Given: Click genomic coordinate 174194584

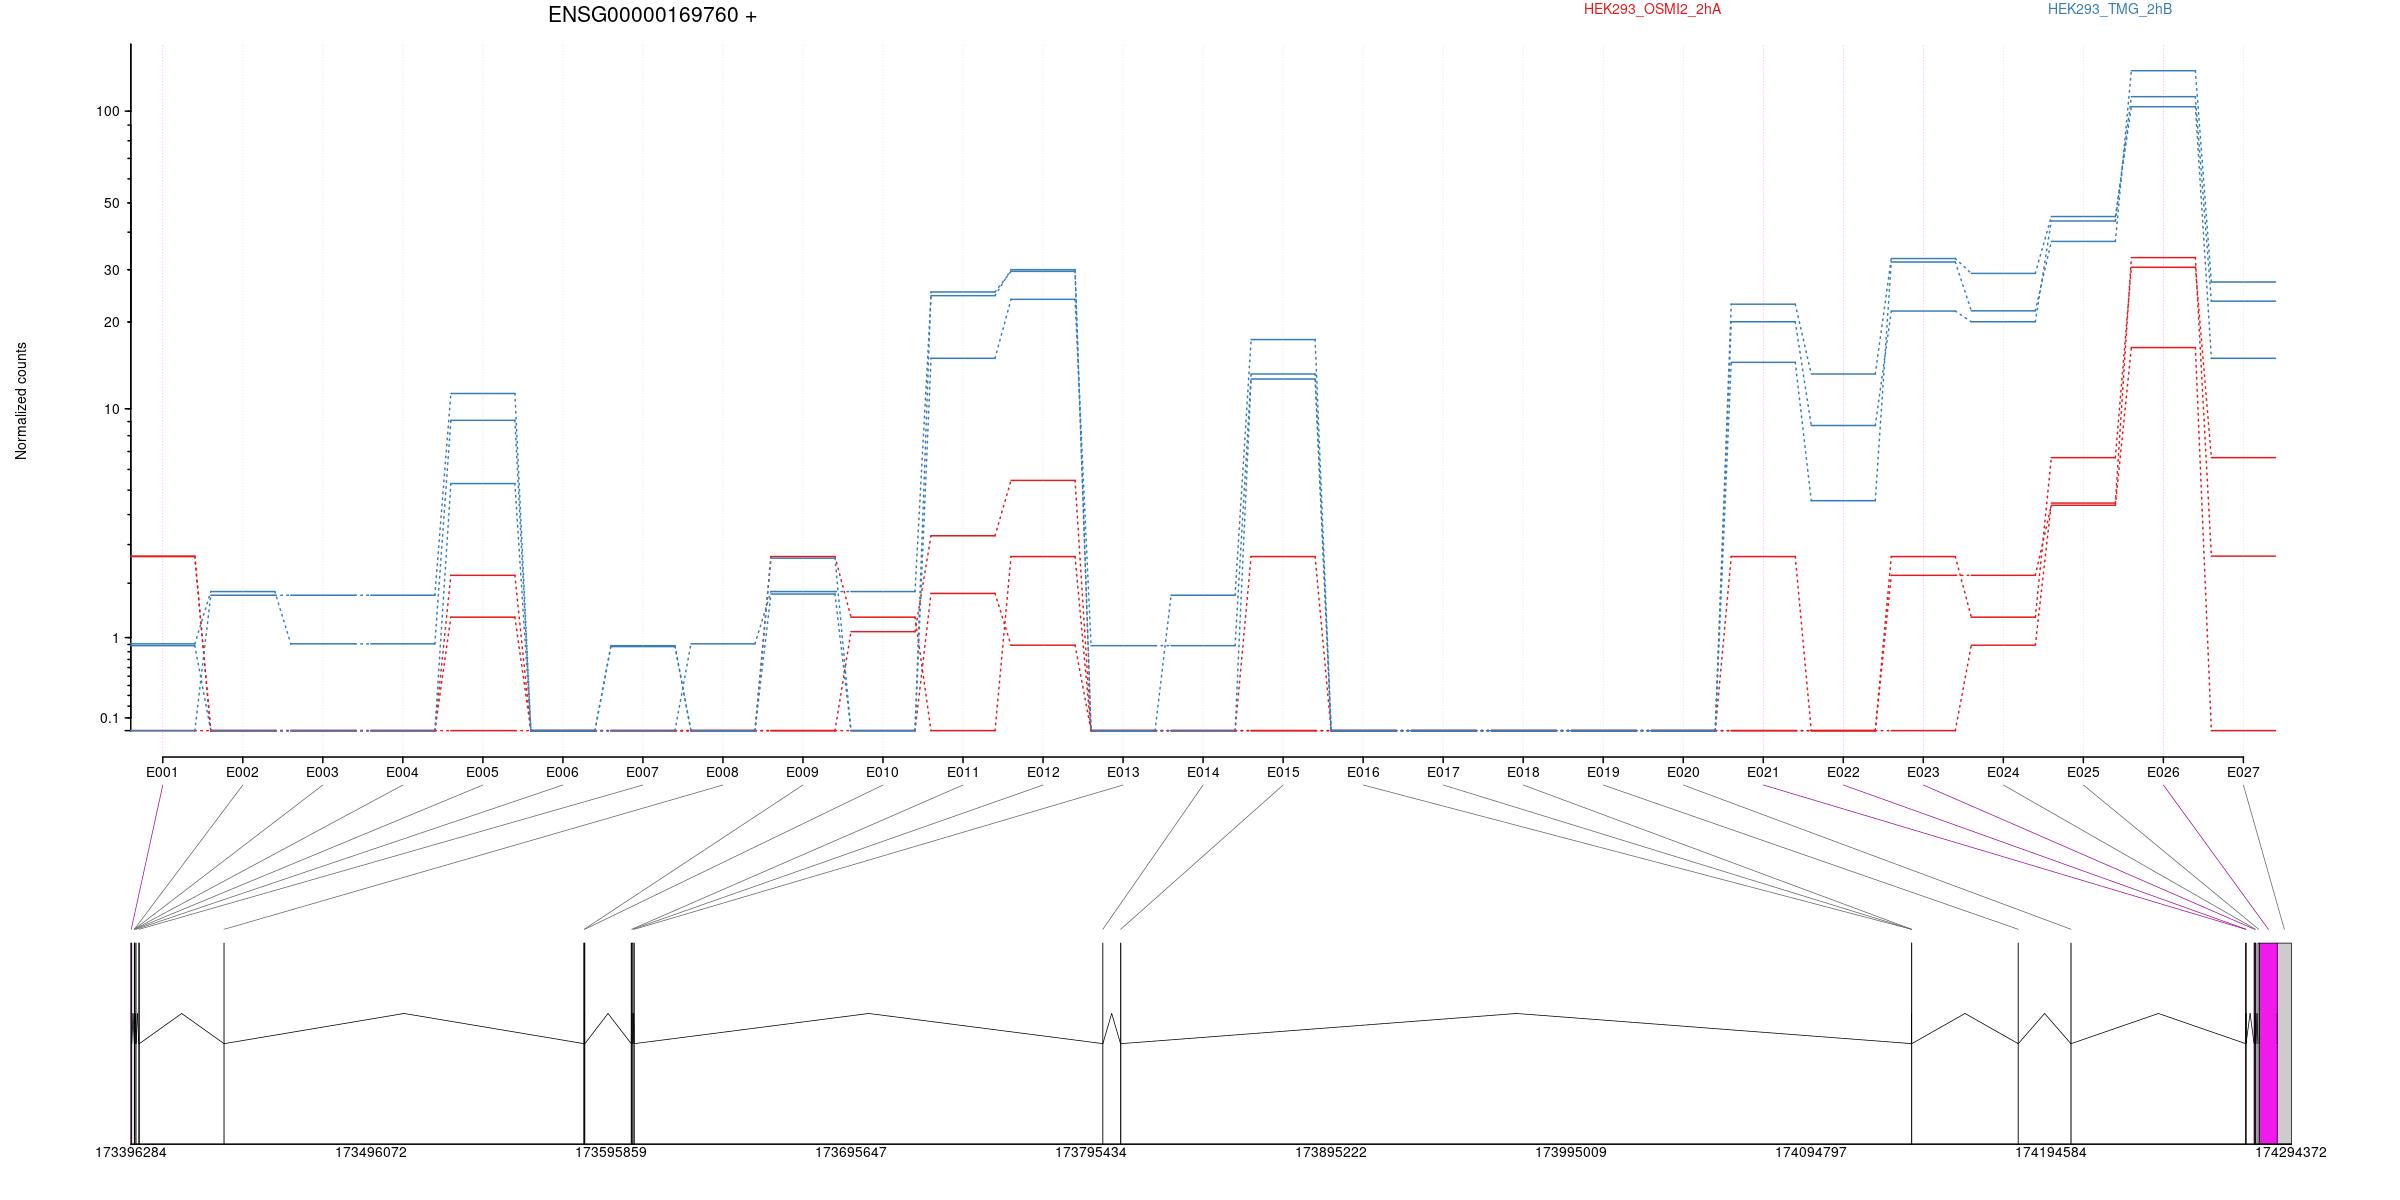Looking at the screenshot, I should [2051, 1152].
